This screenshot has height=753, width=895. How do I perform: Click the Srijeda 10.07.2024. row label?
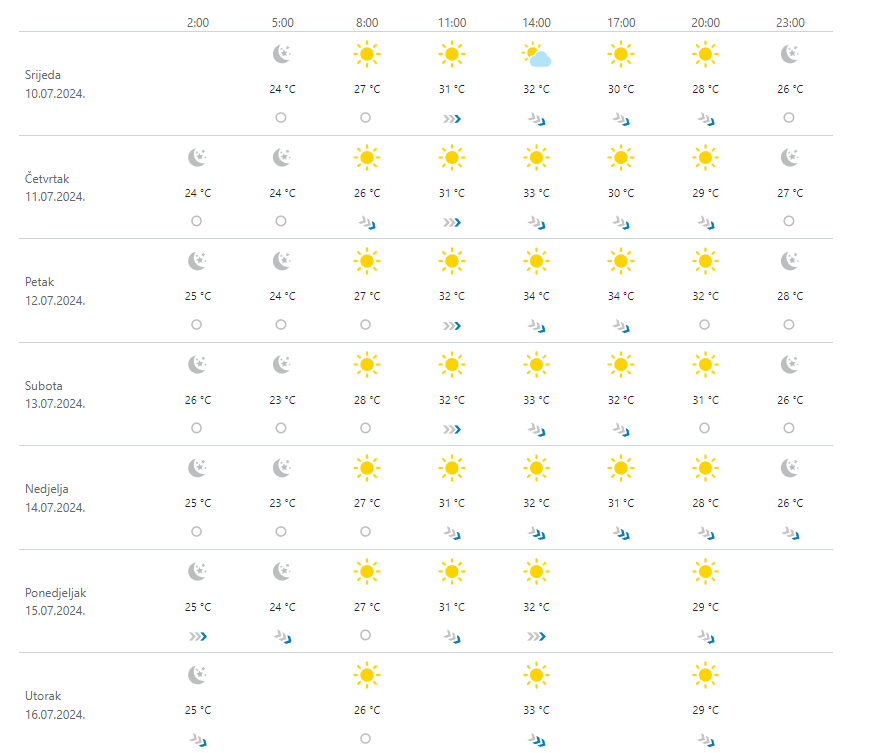coord(55,83)
